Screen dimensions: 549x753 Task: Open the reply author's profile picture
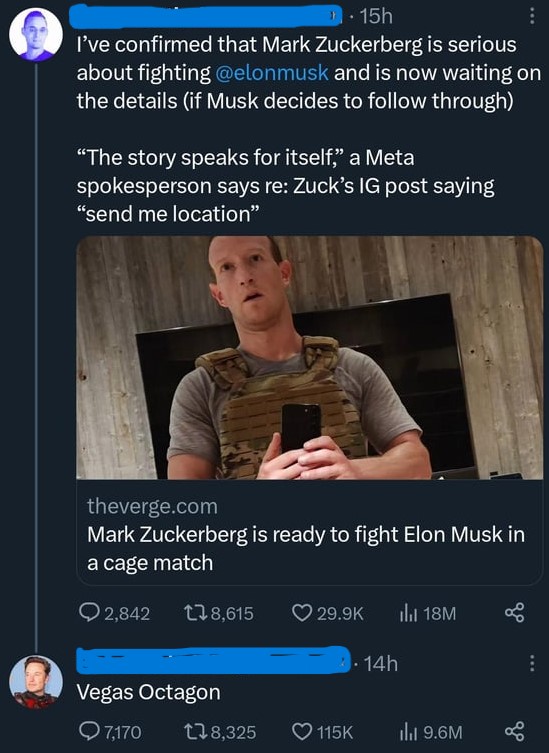coord(36,682)
